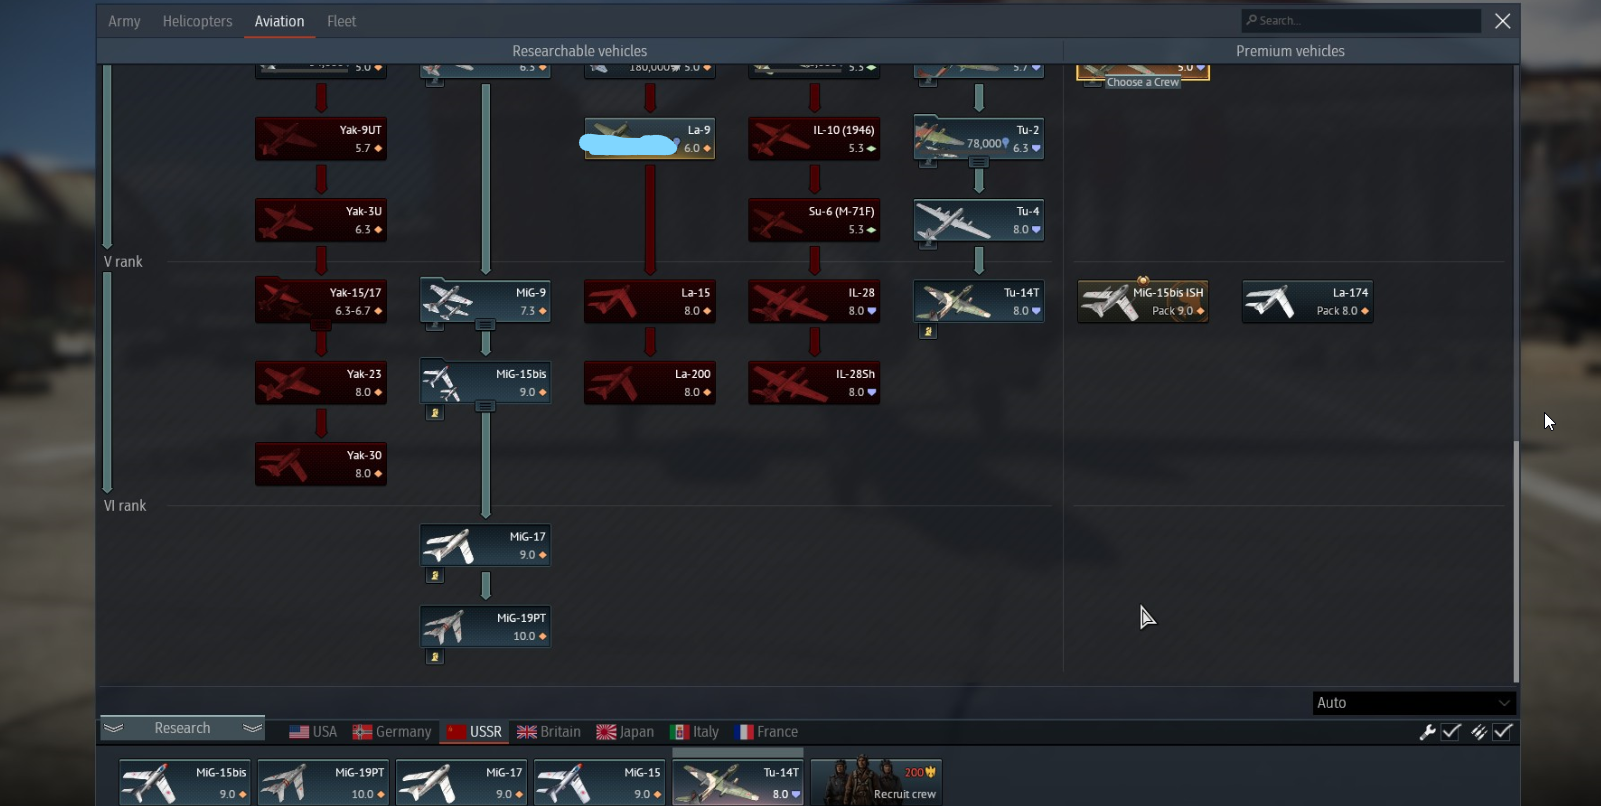
Task: Focus the Search input field
Action: (1361, 21)
